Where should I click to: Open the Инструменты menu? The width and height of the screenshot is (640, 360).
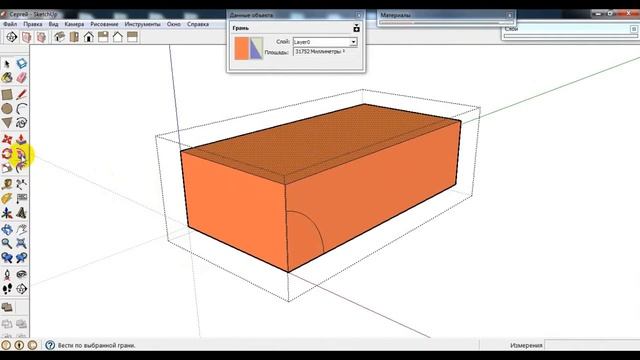pos(142,24)
